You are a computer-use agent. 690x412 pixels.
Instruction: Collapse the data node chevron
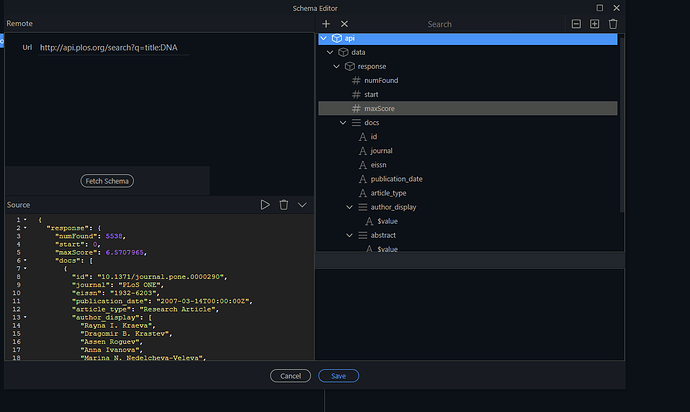[x=330, y=52]
